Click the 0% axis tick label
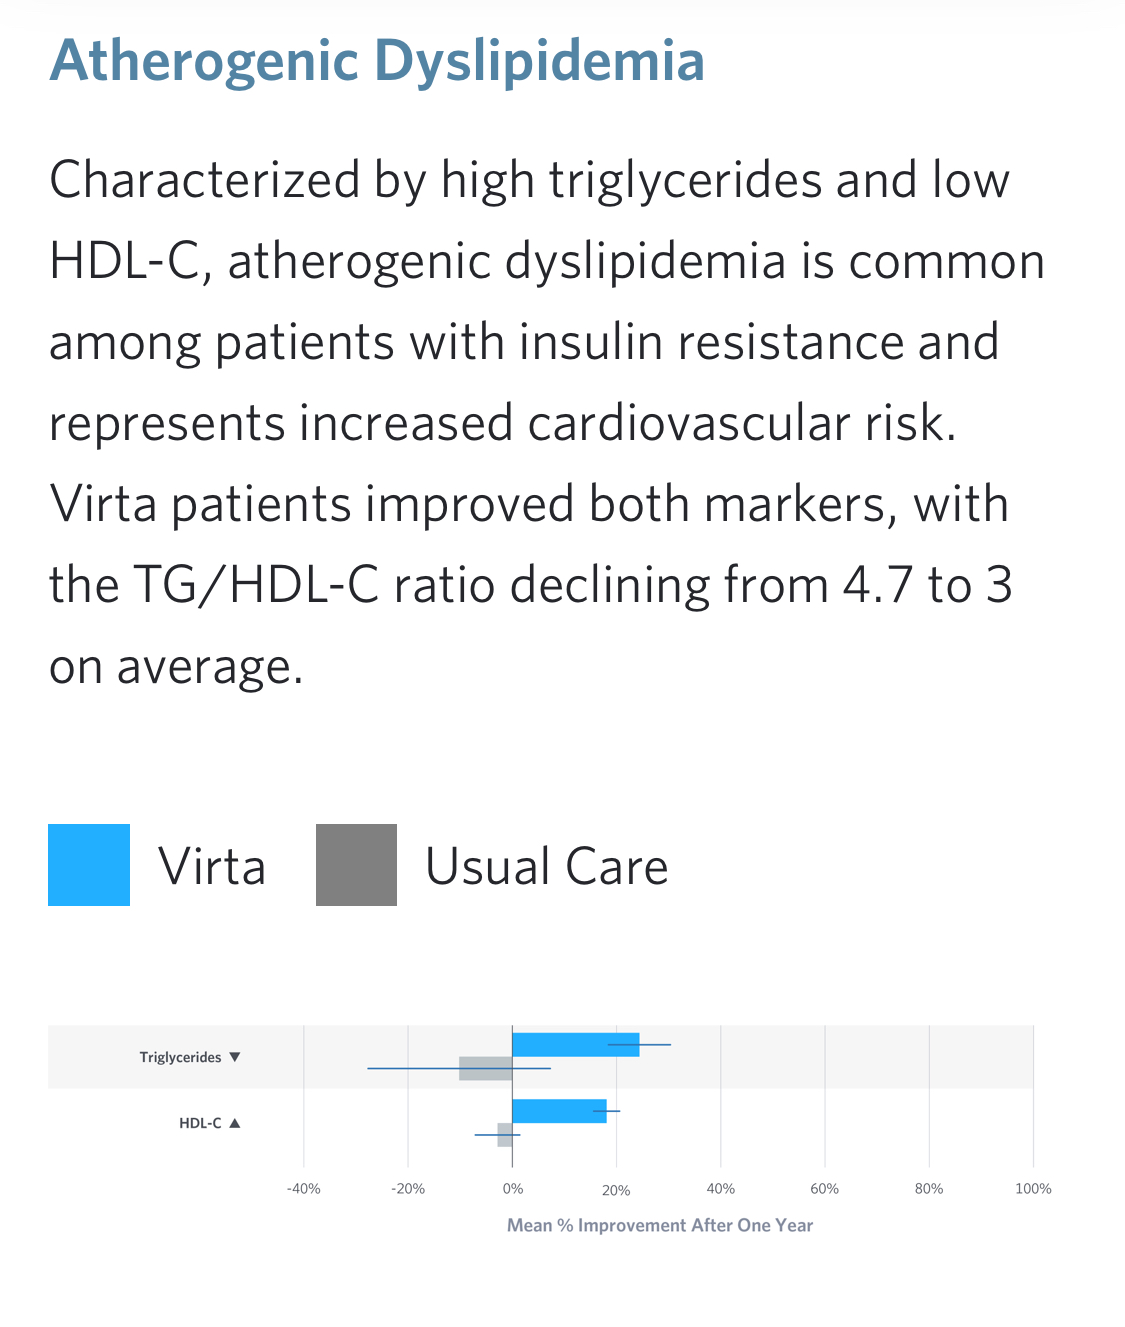The width and height of the screenshot is (1125, 1327). (x=513, y=1189)
